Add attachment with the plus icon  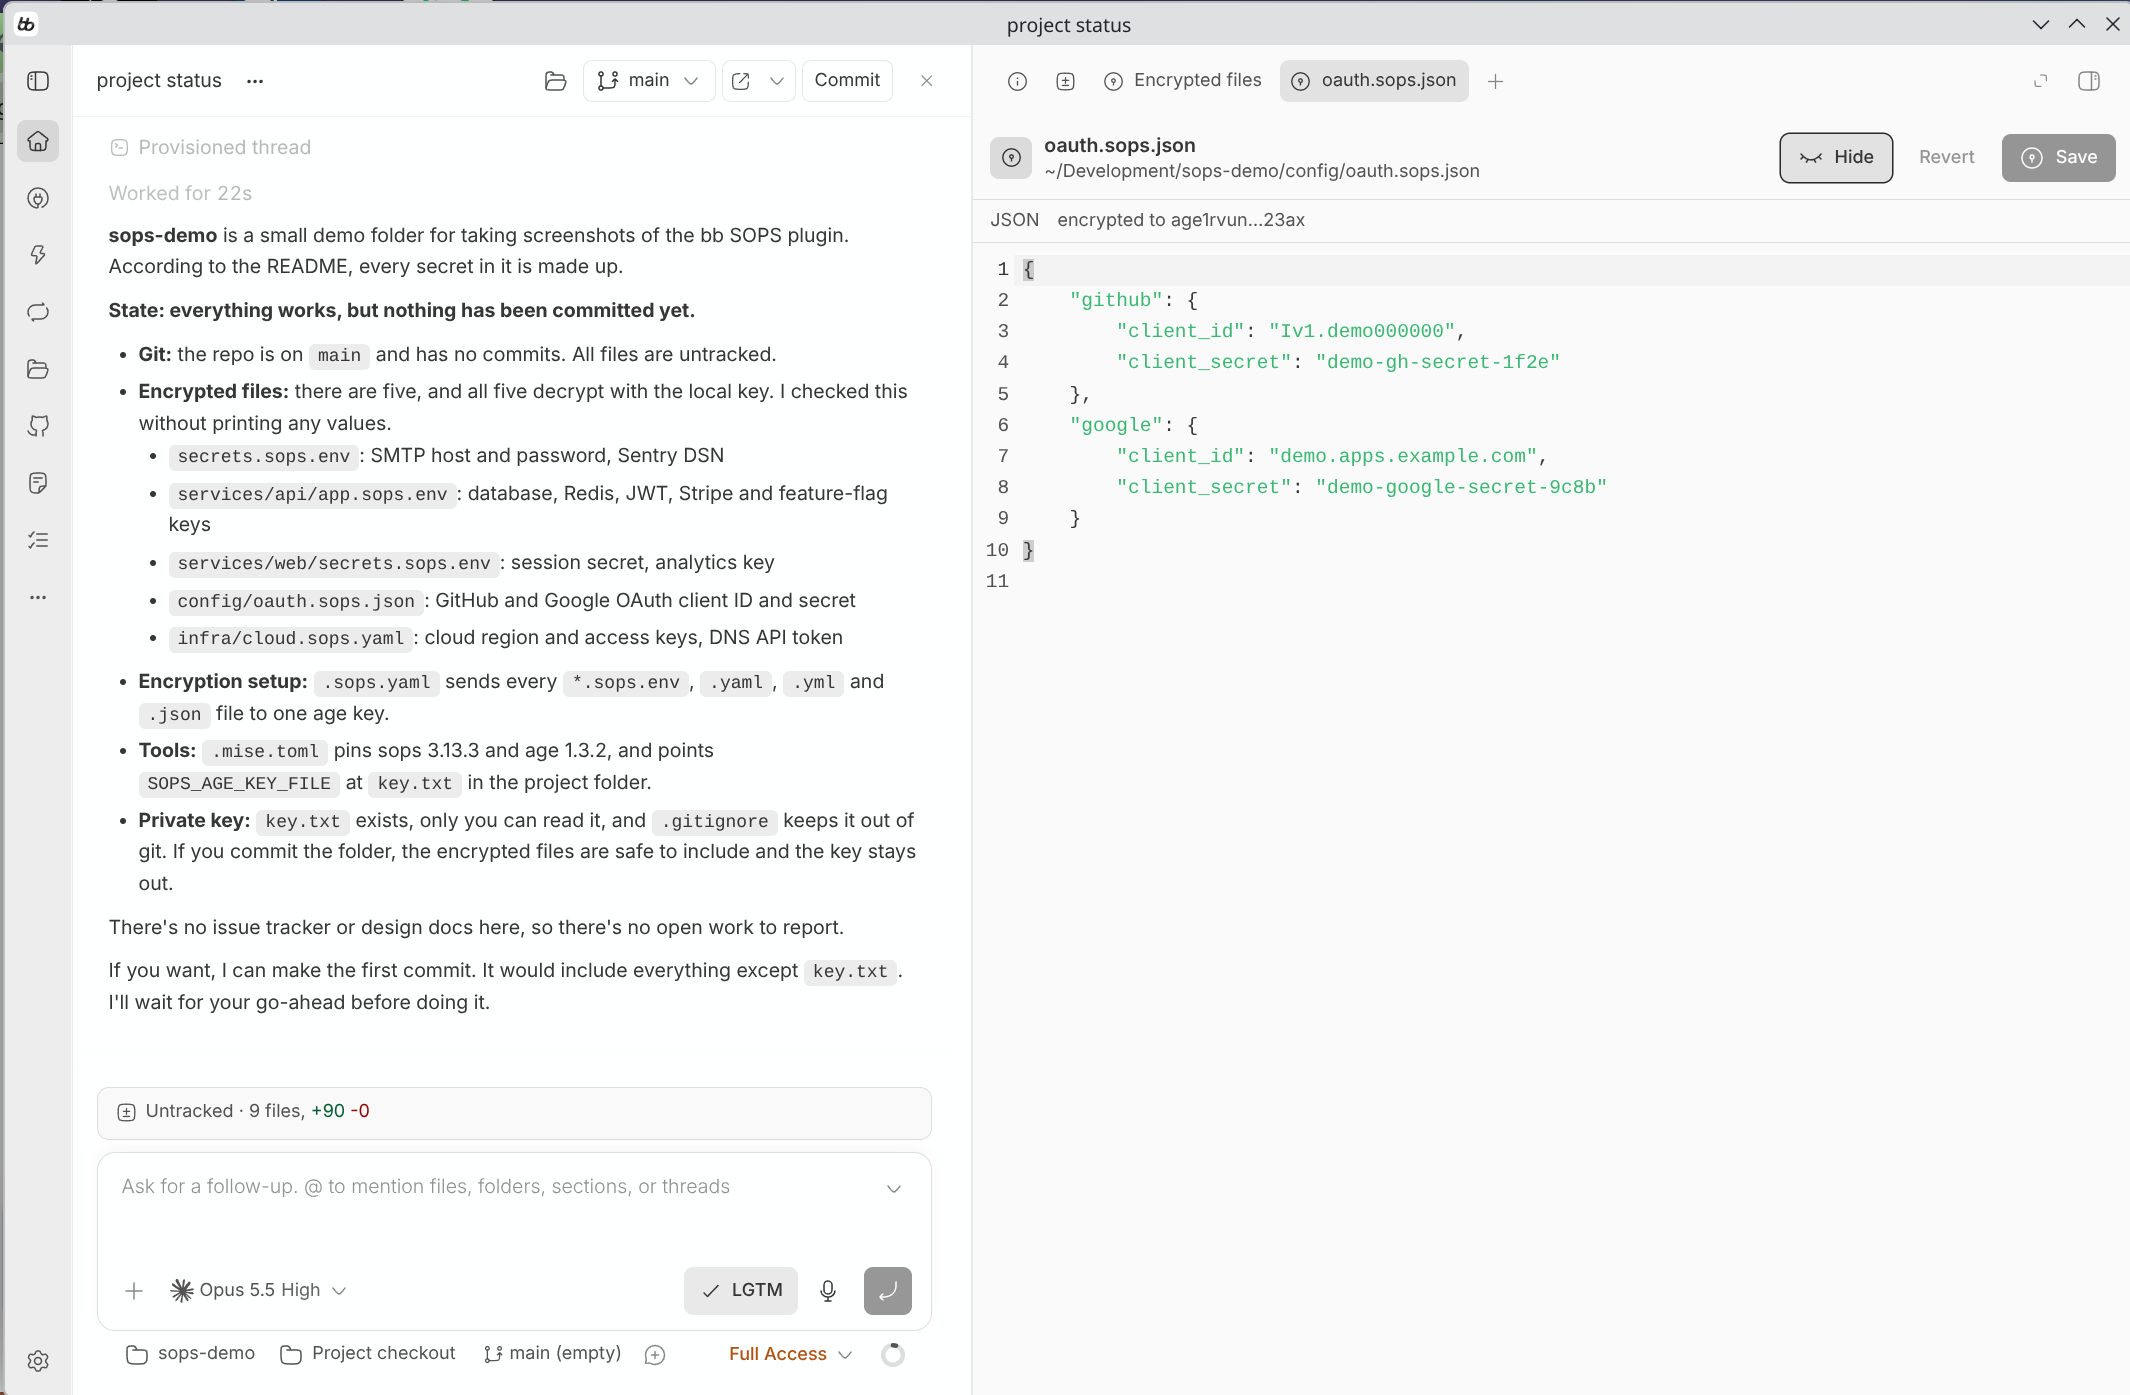point(134,1291)
